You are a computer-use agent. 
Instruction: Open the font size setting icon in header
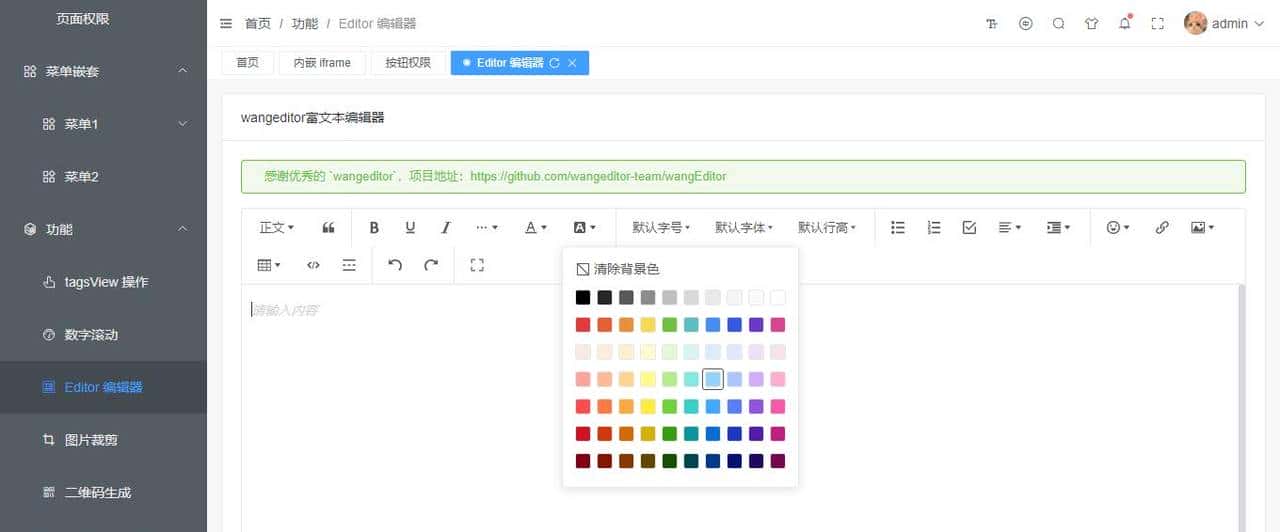(x=992, y=24)
